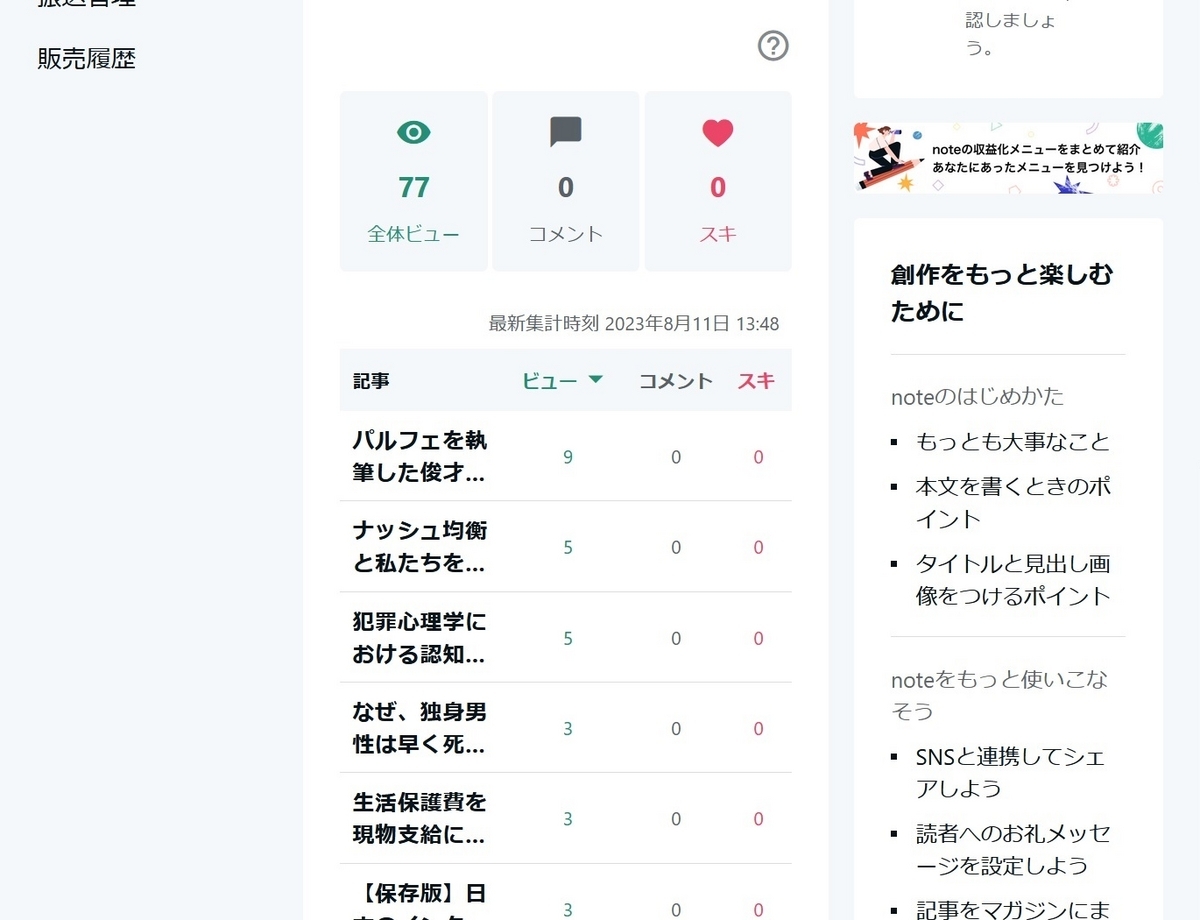Screen dimensions: 1200x920
Task: Open article ナッシュ均衡と私たちを
Action: 420,547
